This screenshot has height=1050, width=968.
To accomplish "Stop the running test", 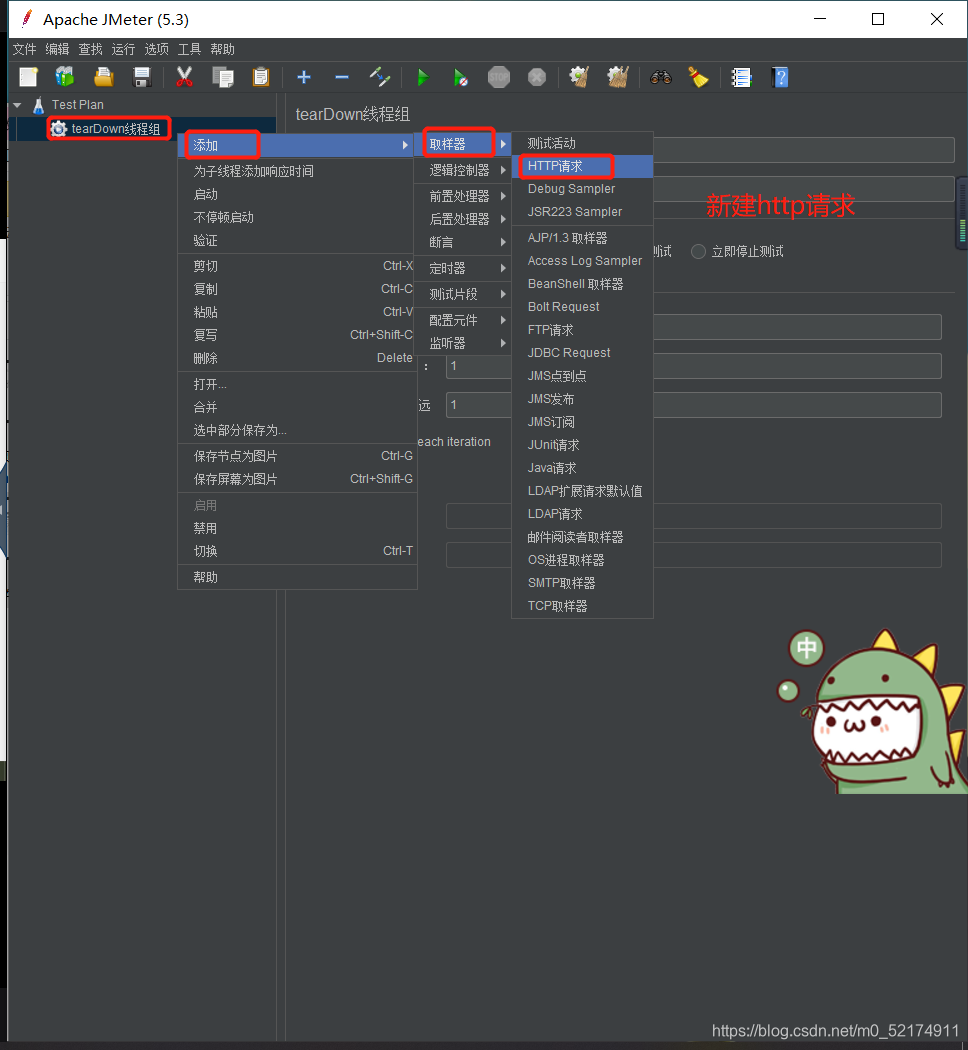I will pos(499,77).
